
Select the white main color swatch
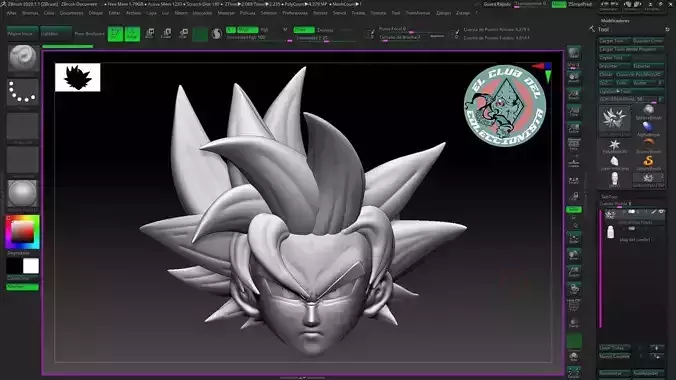coord(31,266)
